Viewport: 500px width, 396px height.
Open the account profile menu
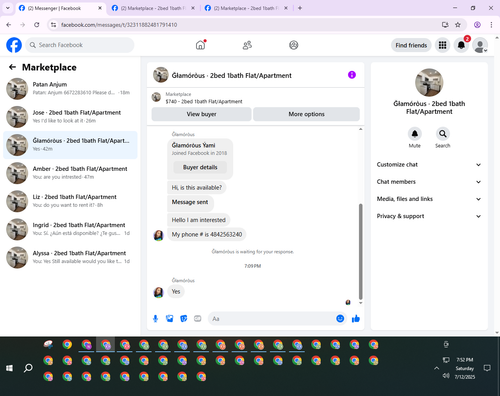[480, 45]
